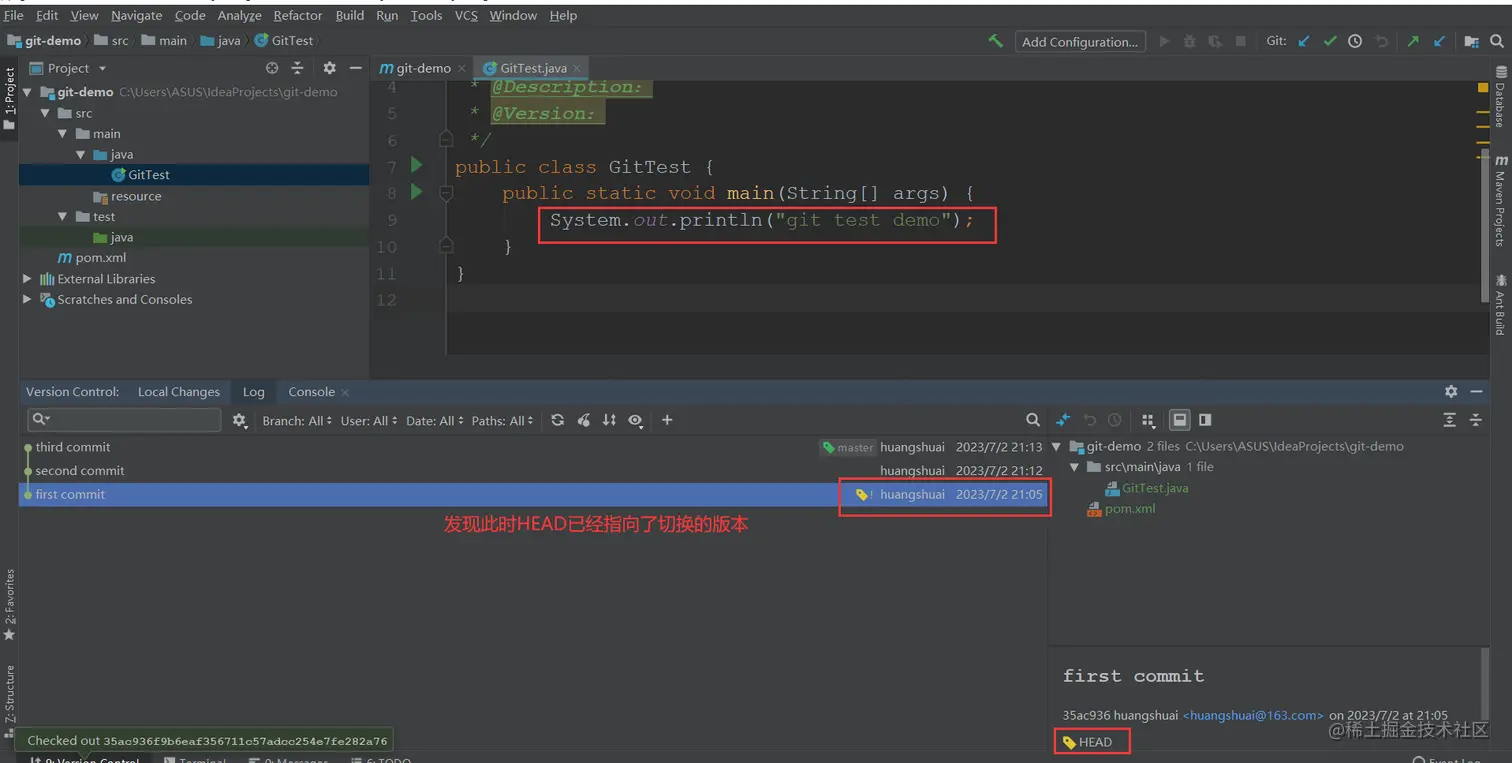Viewport: 1512px width, 763px height.
Task: Select third commit row in log
Action: pos(532,447)
